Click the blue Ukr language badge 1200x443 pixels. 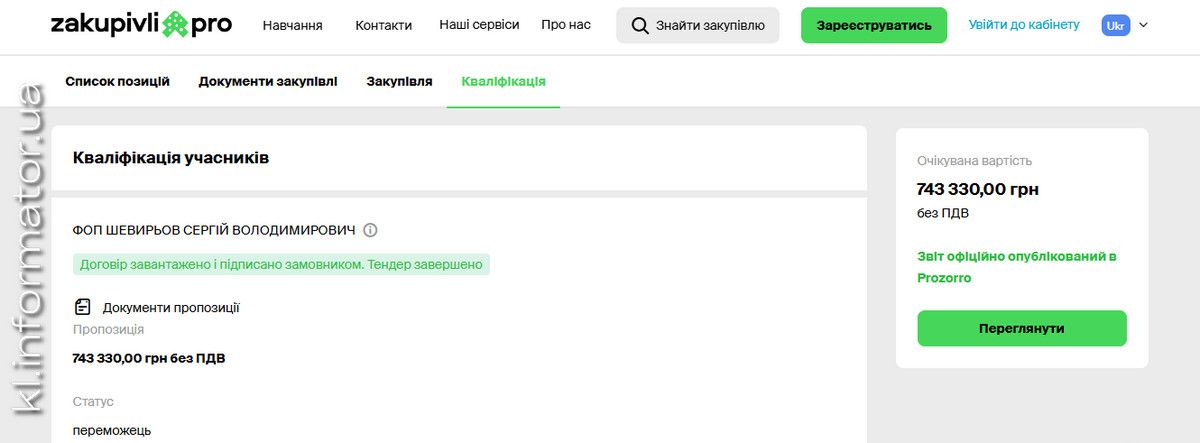[1115, 25]
